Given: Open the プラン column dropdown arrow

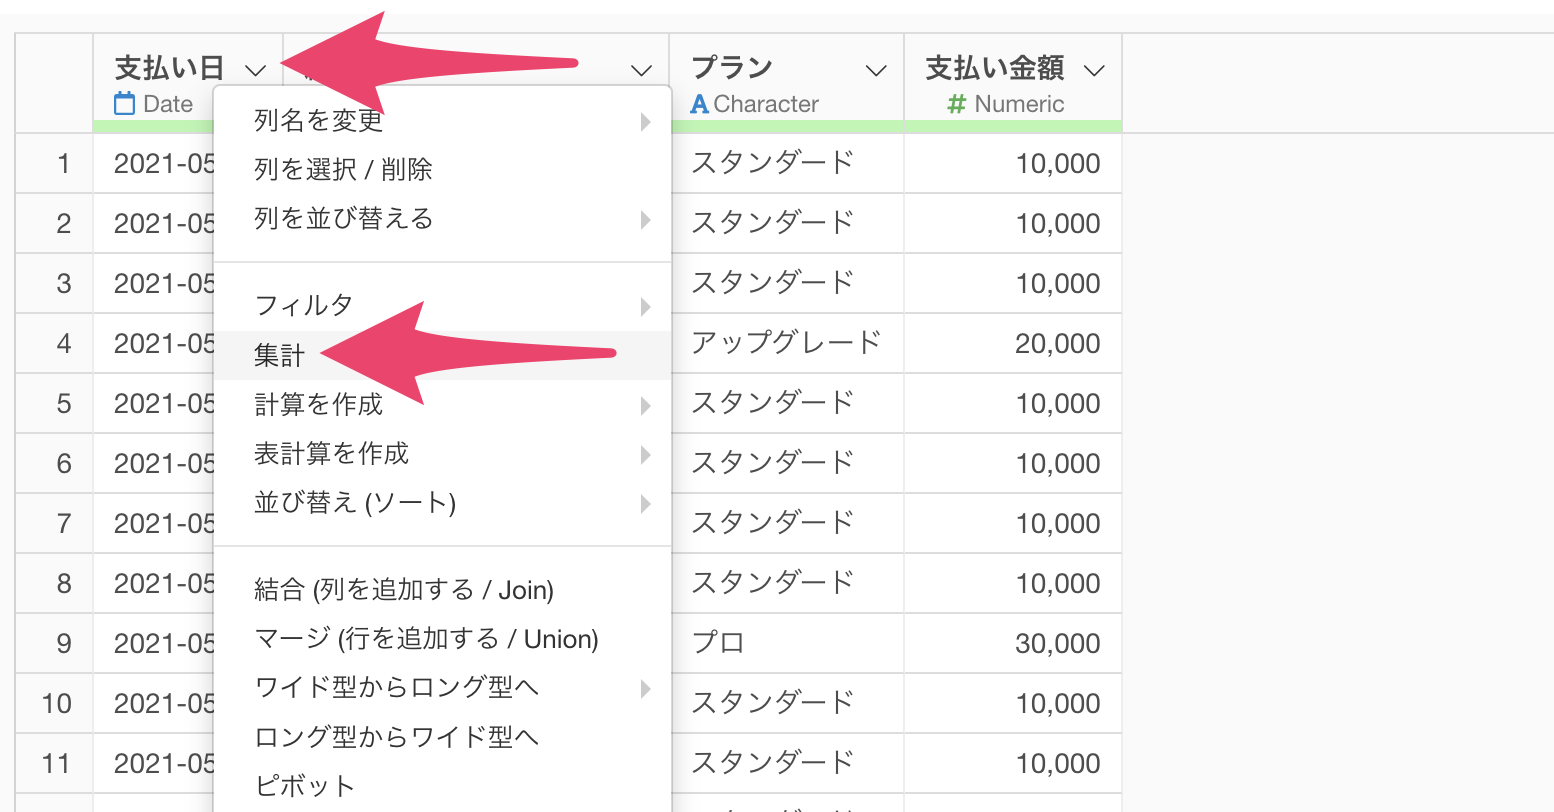Looking at the screenshot, I should point(876,70).
